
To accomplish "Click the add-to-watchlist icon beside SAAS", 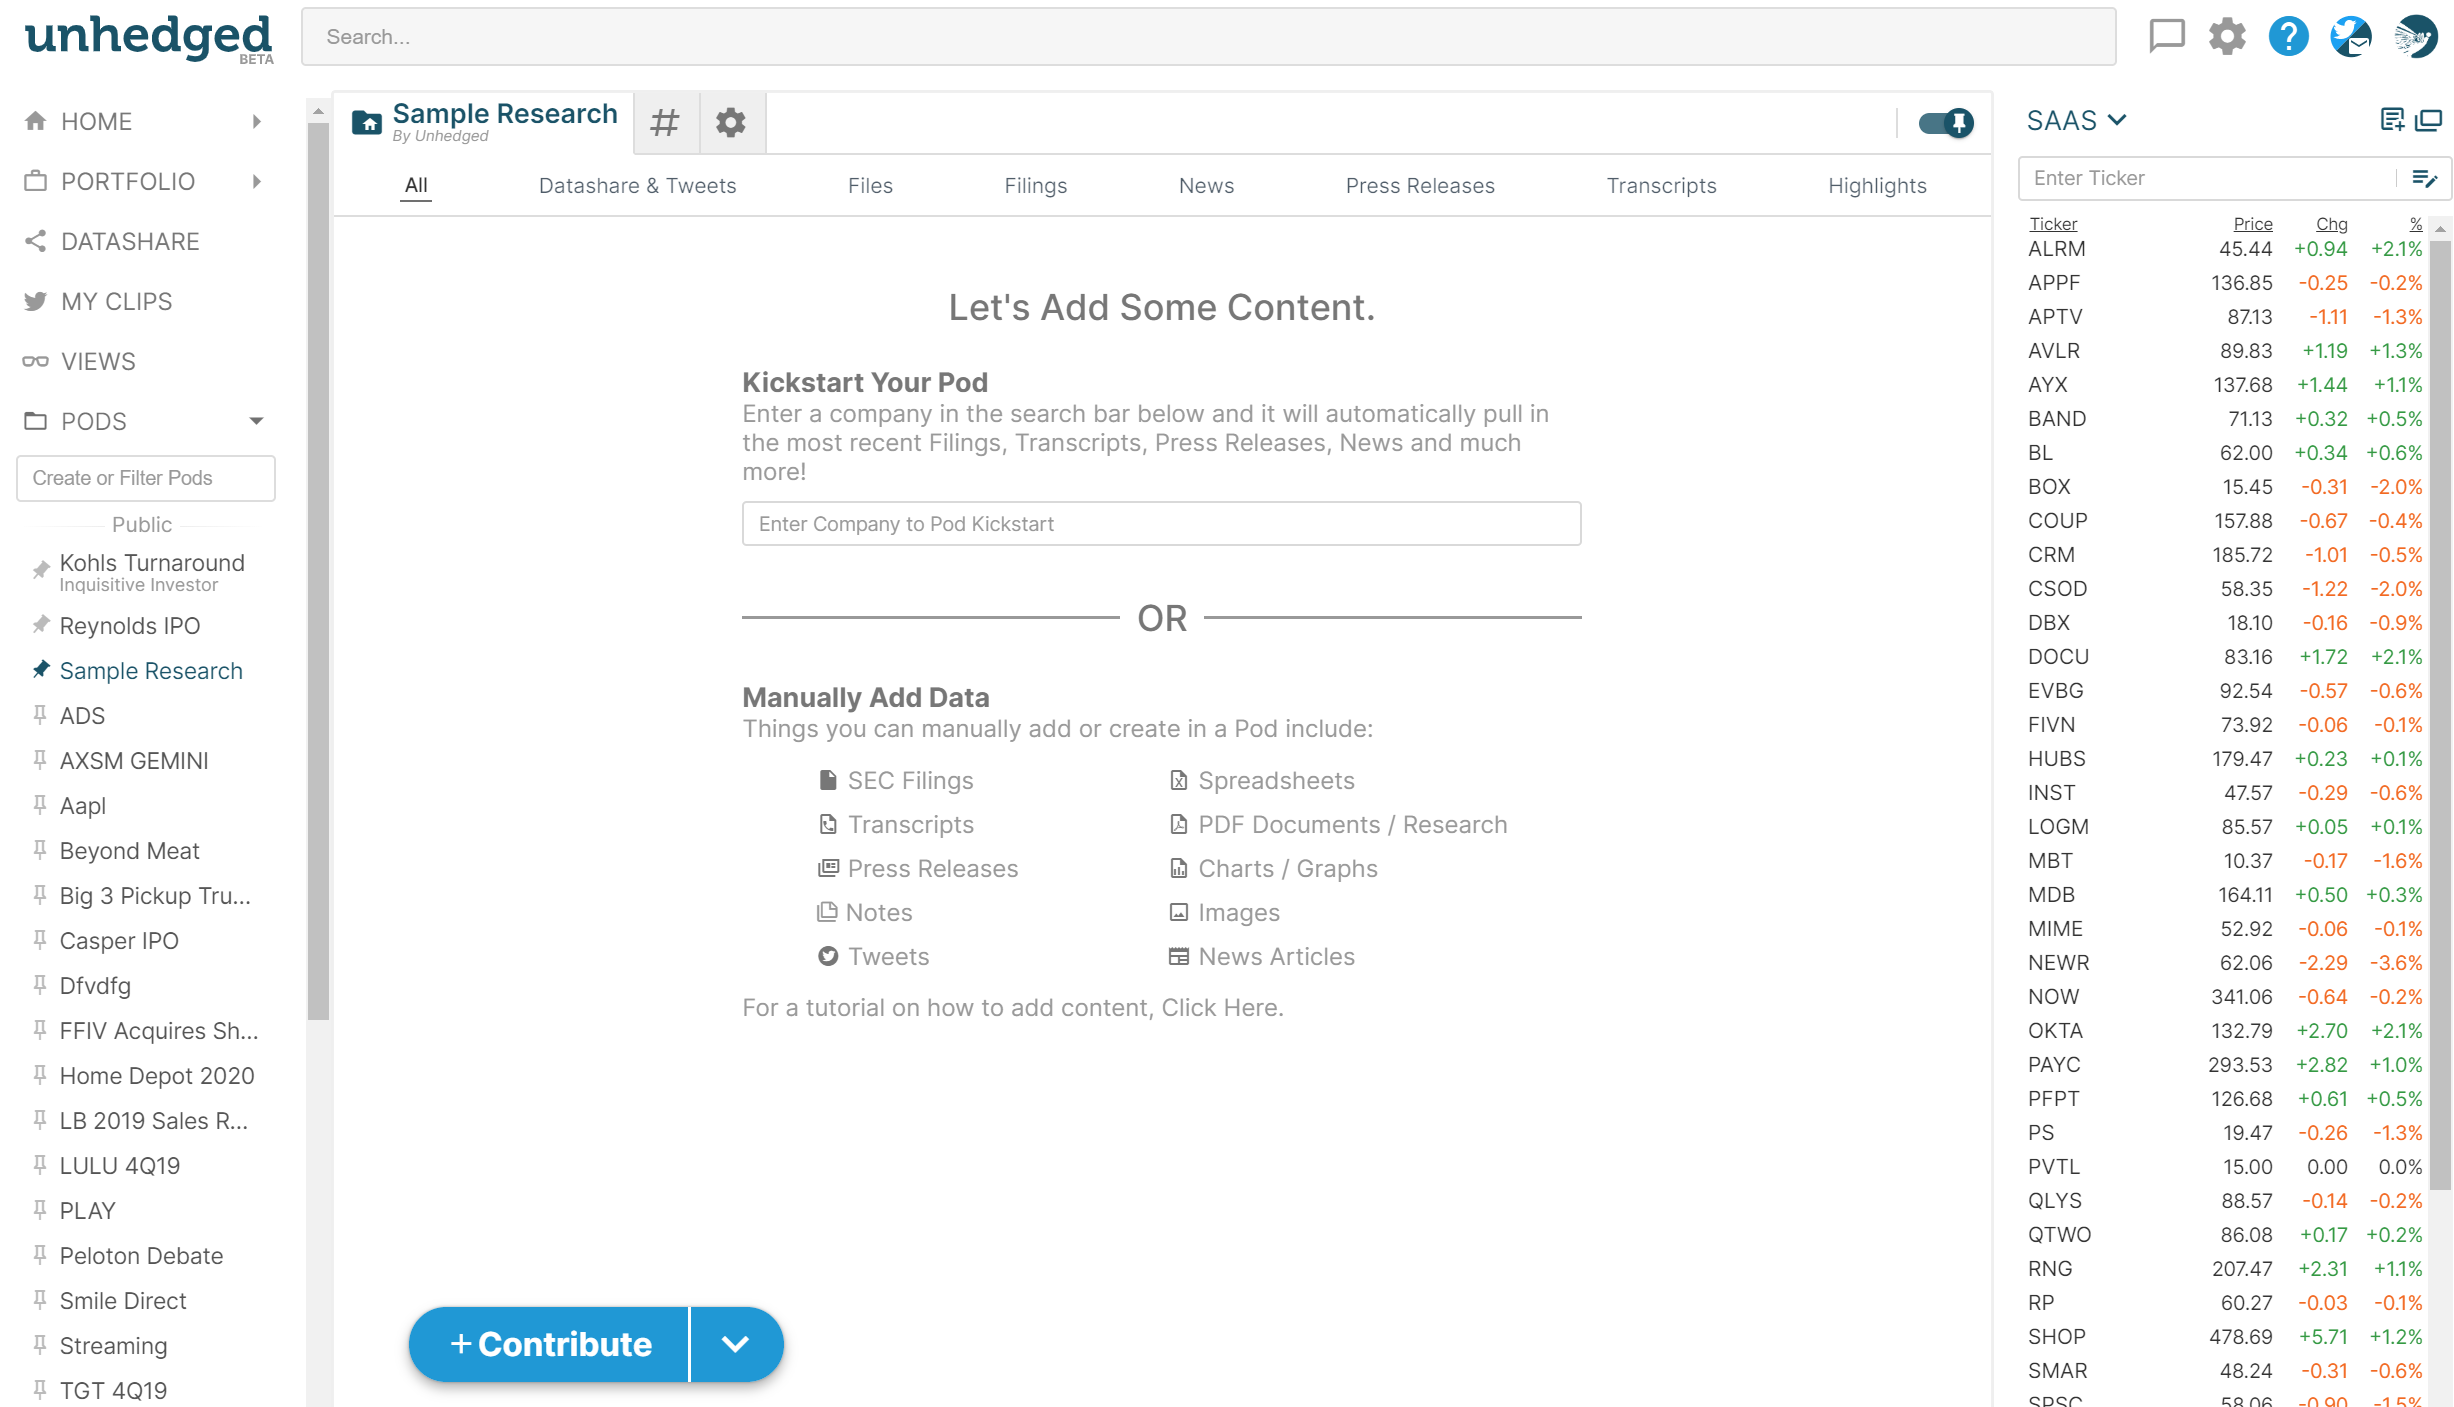I will click(2391, 120).
